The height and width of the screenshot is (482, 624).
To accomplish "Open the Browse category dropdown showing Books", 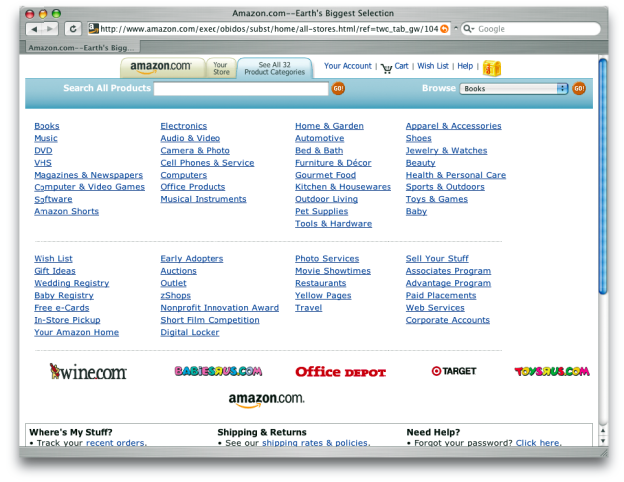I will pyautogui.click(x=513, y=88).
